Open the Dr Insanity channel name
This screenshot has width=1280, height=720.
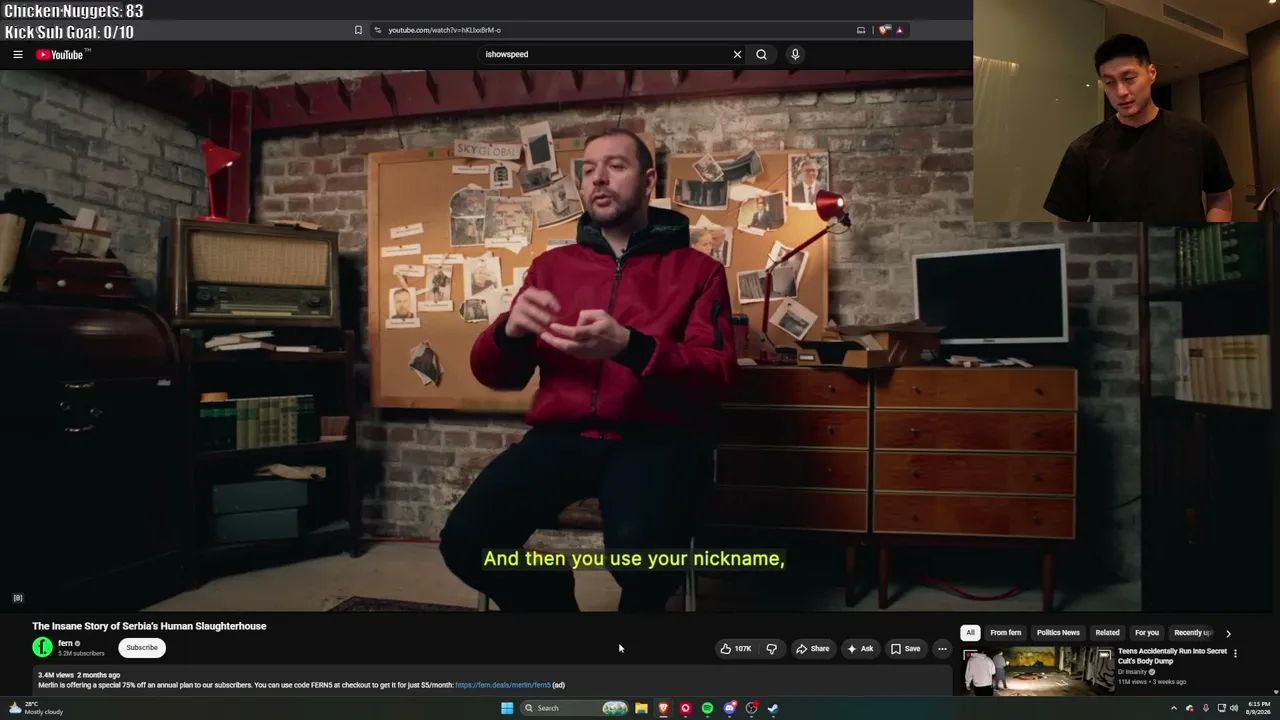click(1132, 672)
